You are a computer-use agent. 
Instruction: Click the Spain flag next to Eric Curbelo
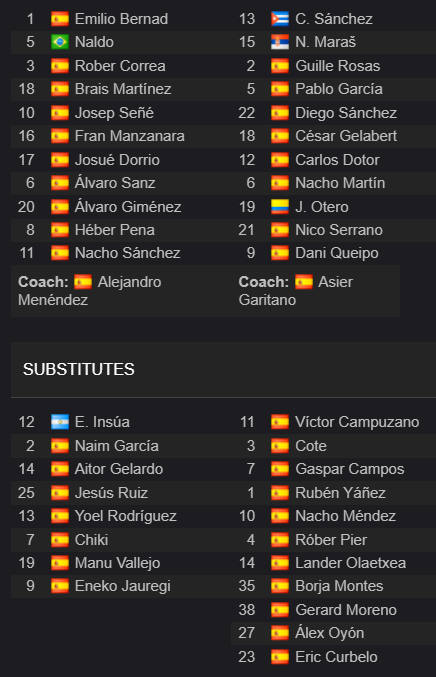pos(280,657)
